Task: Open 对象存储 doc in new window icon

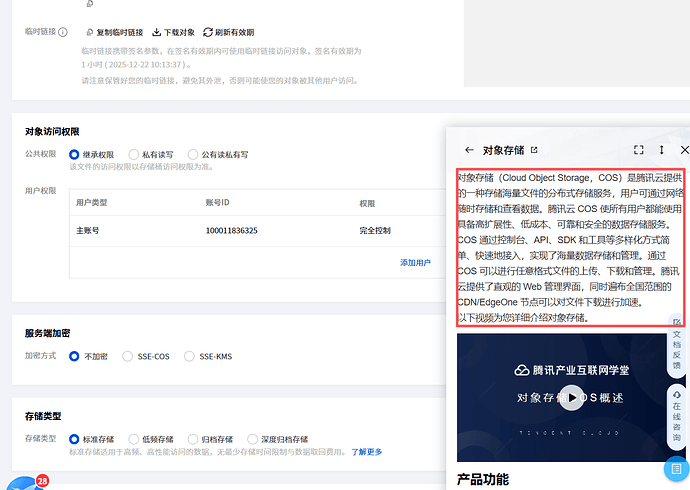Action: [x=534, y=150]
